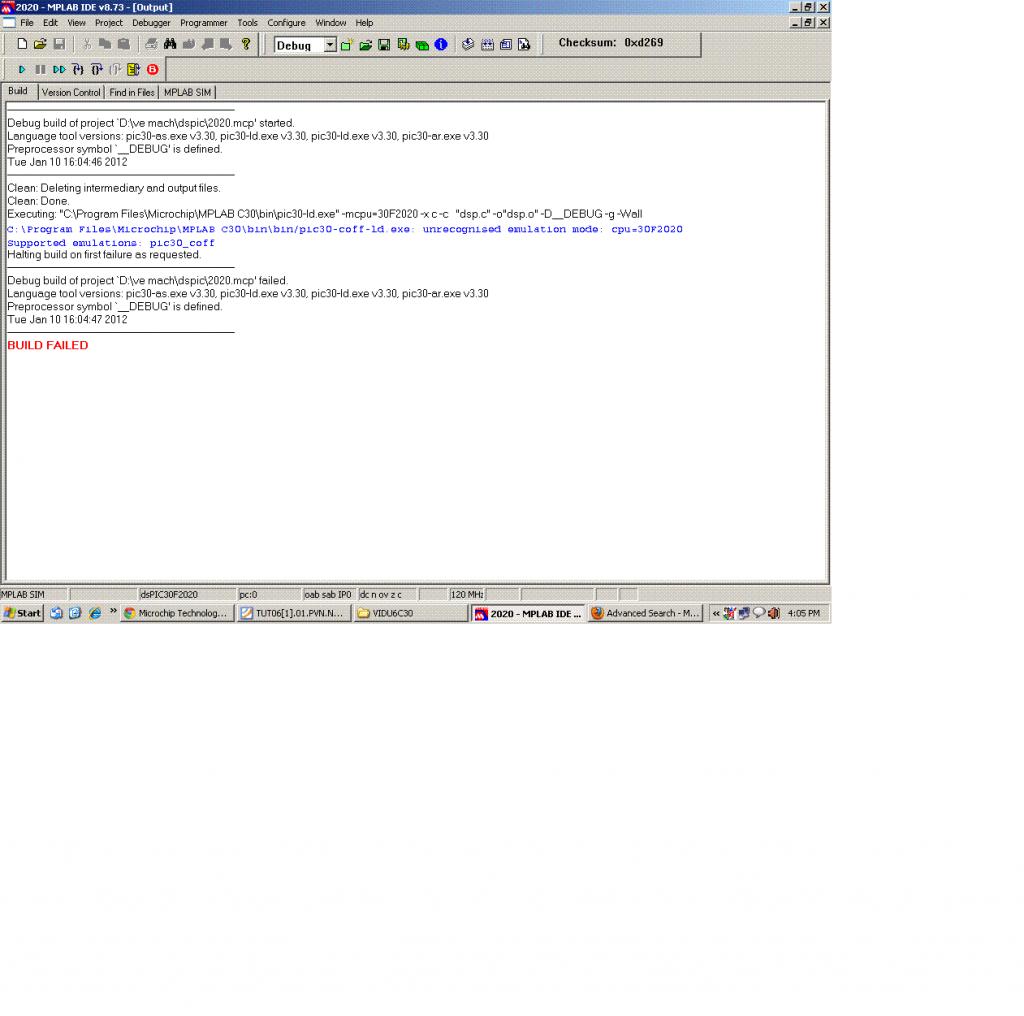1024x1016 pixels.
Task: Click the Export Hex icon right of Build All
Action: [506, 44]
